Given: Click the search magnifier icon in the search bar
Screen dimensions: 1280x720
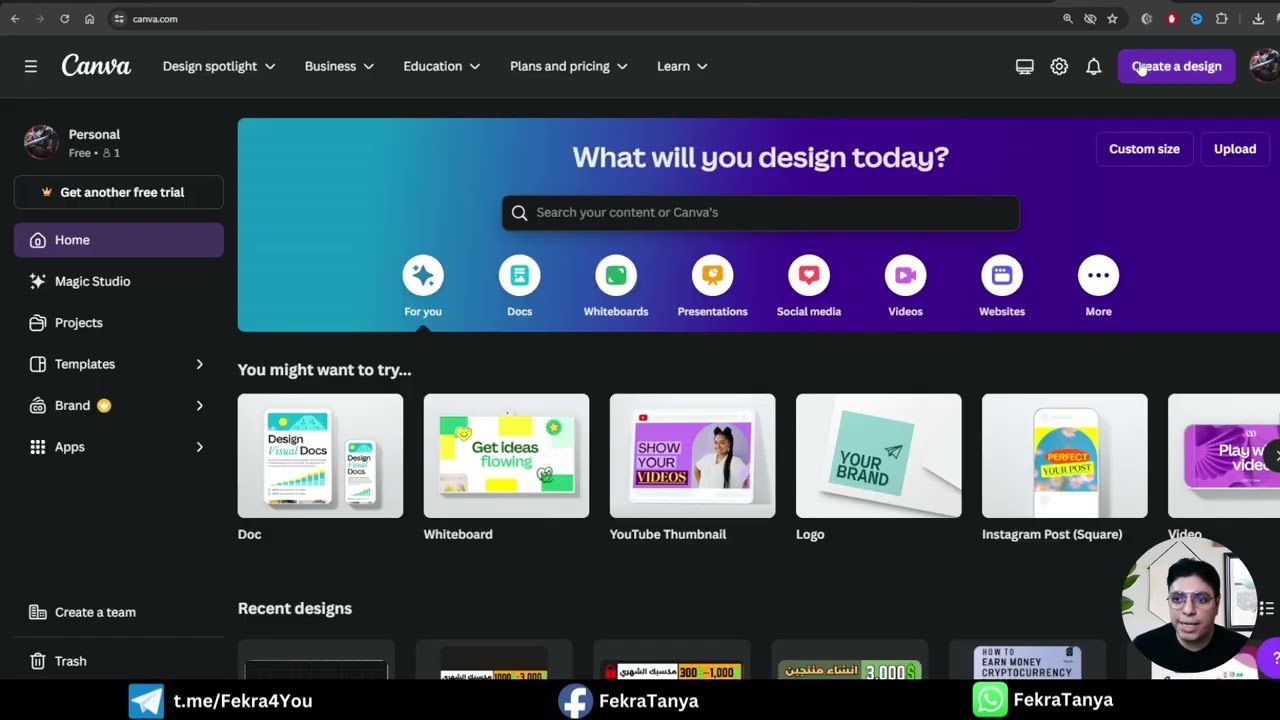Looking at the screenshot, I should click(519, 212).
